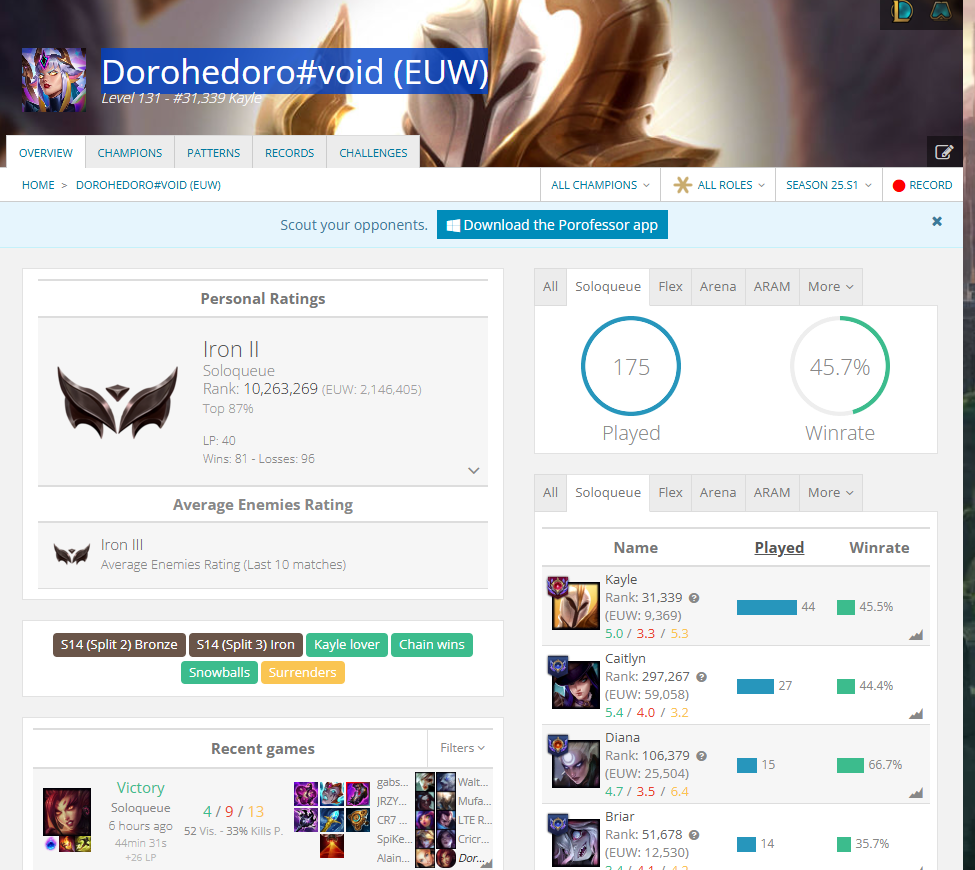Click the small Iron III enemies emblem

click(72, 553)
